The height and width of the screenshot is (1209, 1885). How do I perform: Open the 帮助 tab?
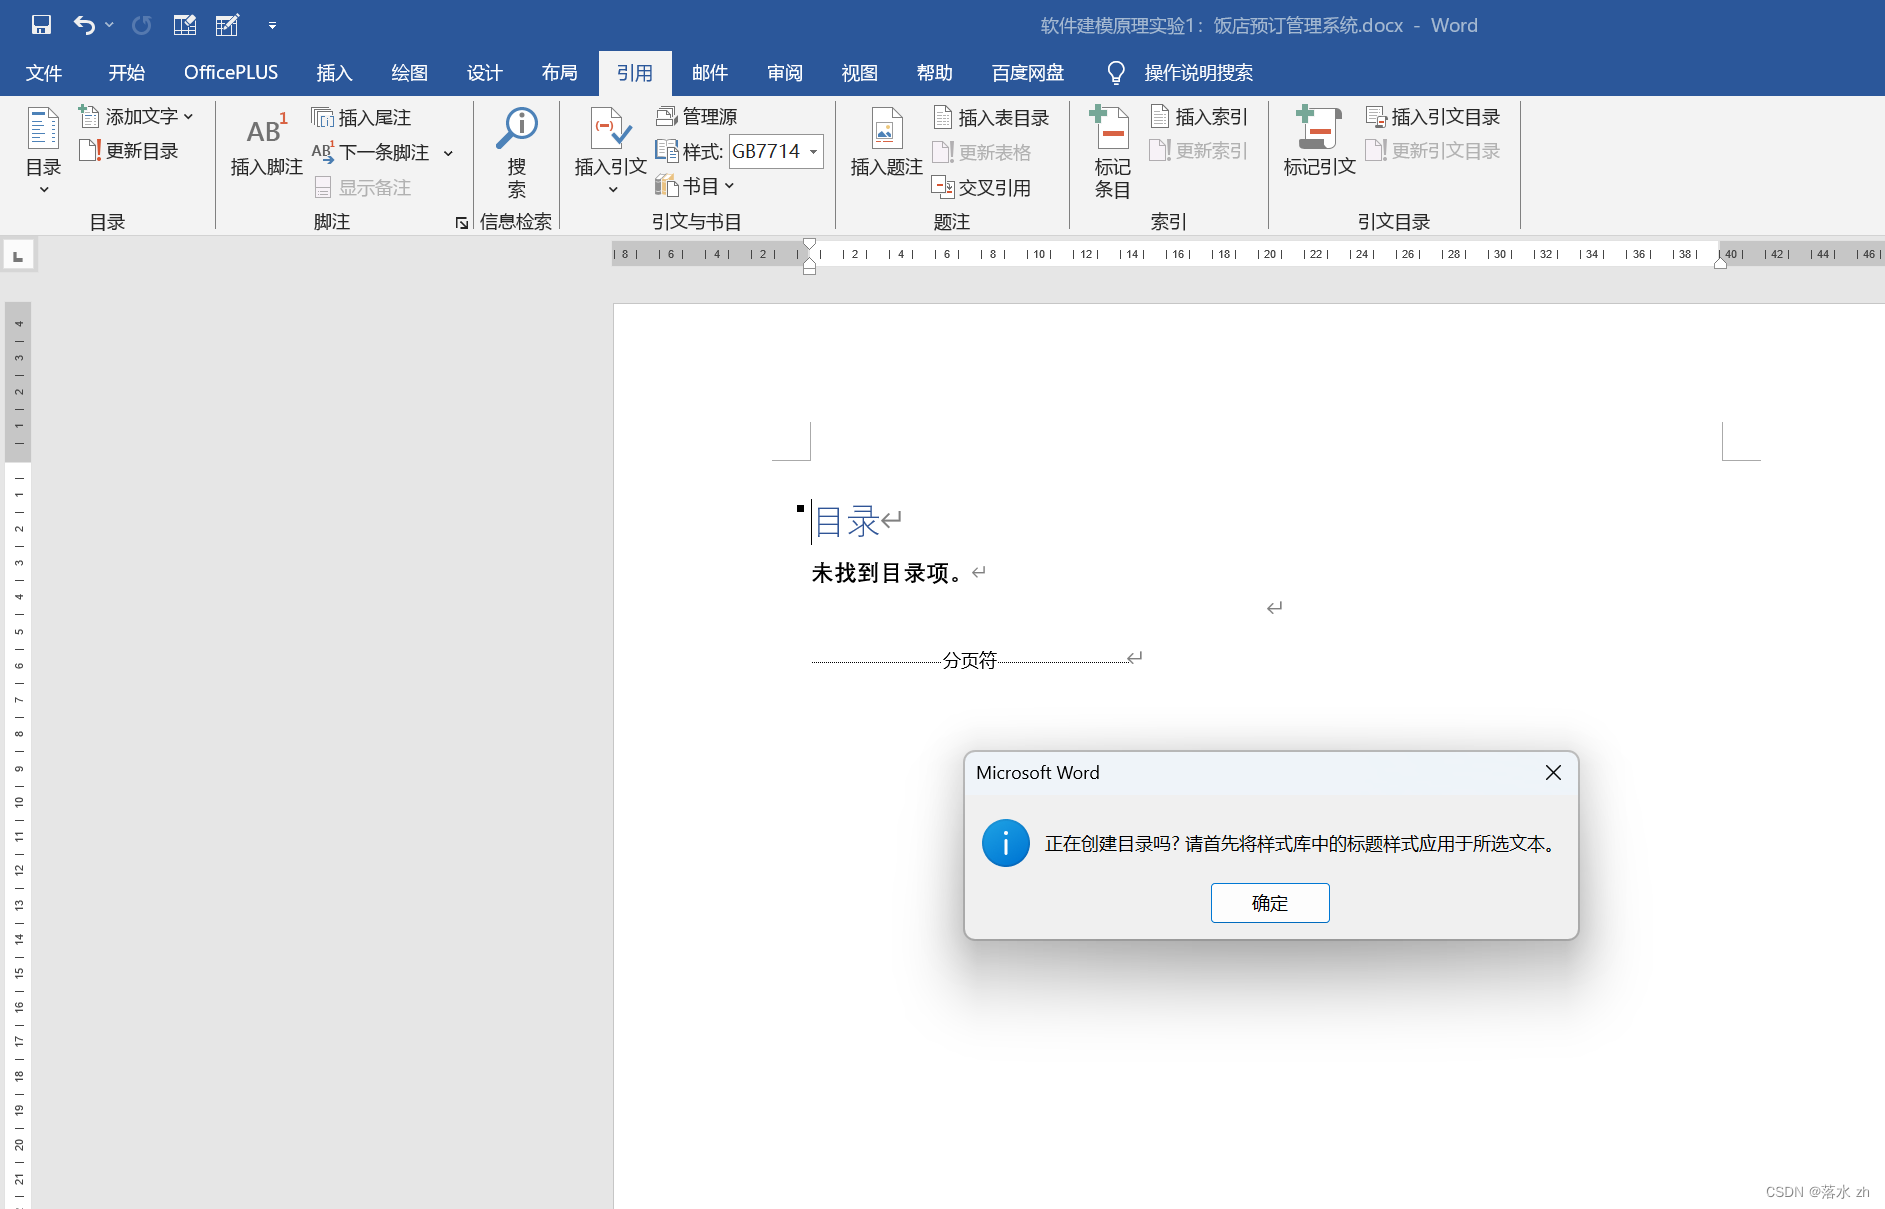click(x=935, y=73)
